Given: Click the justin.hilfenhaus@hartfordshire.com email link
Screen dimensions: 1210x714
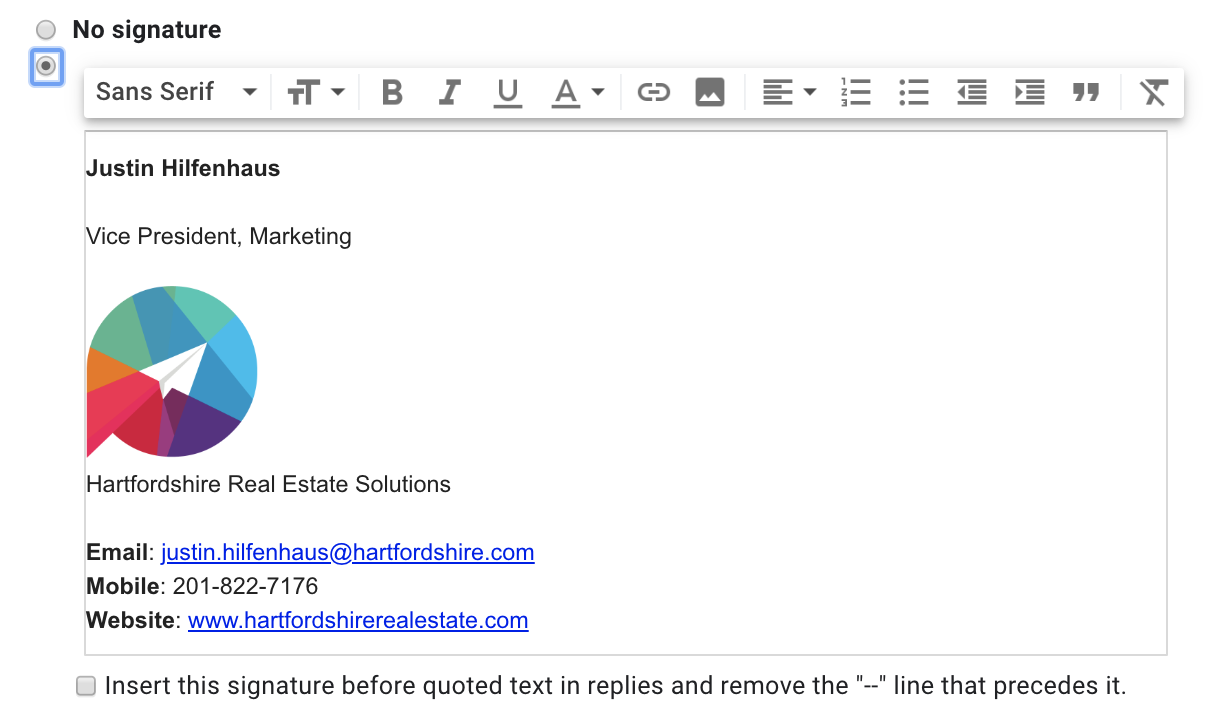Looking at the screenshot, I should click(x=348, y=552).
